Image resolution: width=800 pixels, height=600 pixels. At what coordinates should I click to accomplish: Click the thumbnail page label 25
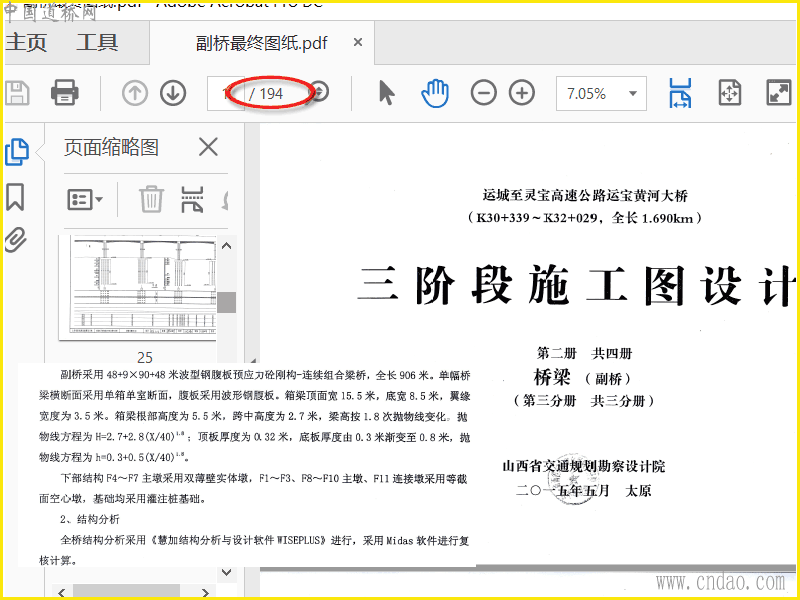[145, 357]
